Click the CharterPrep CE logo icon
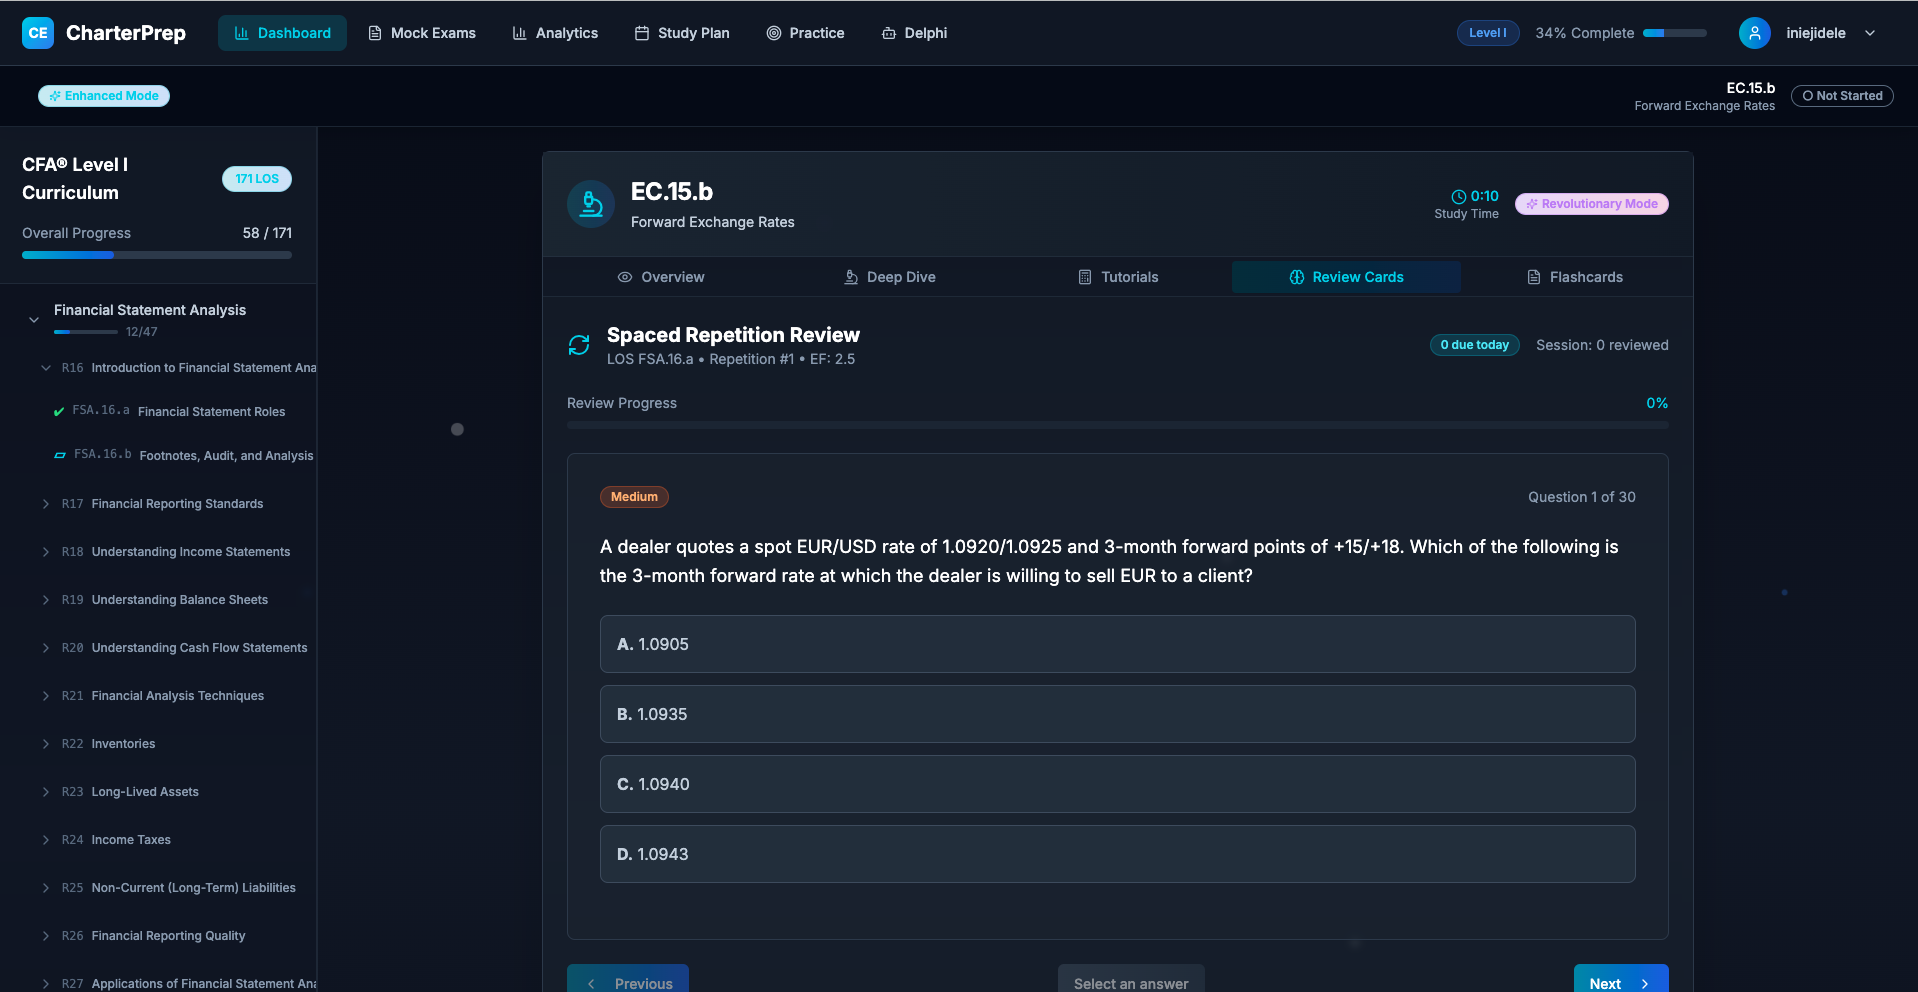The image size is (1918, 992). click(38, 33)
